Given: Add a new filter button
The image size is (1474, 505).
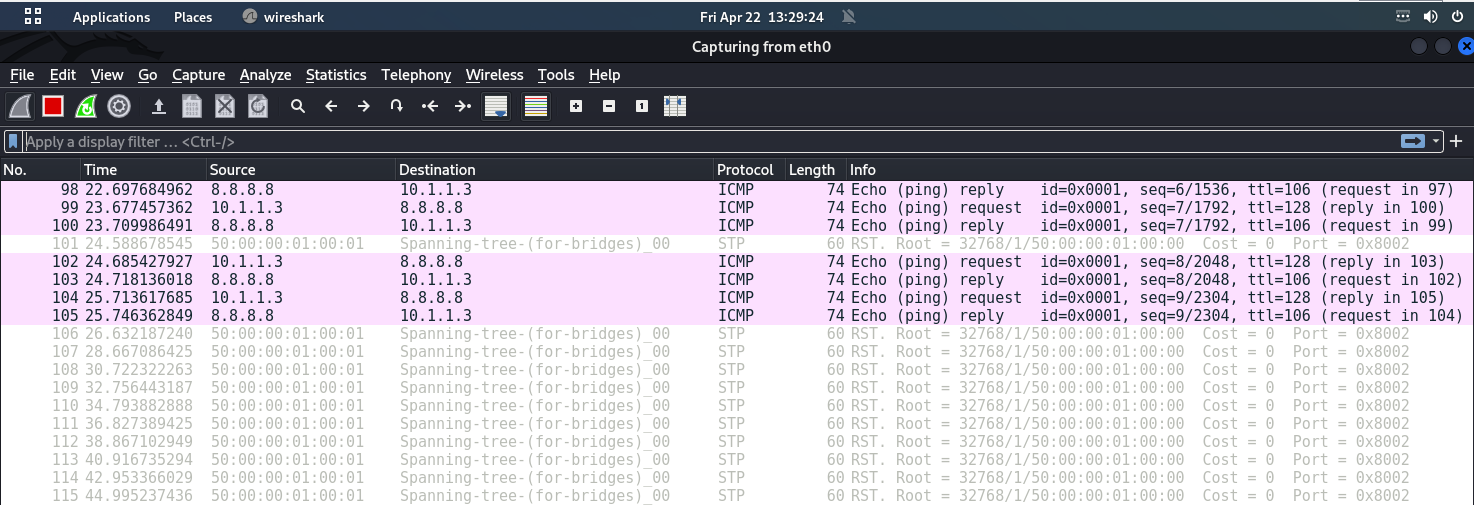Looking at the screenshot, I should point(1456,142).
